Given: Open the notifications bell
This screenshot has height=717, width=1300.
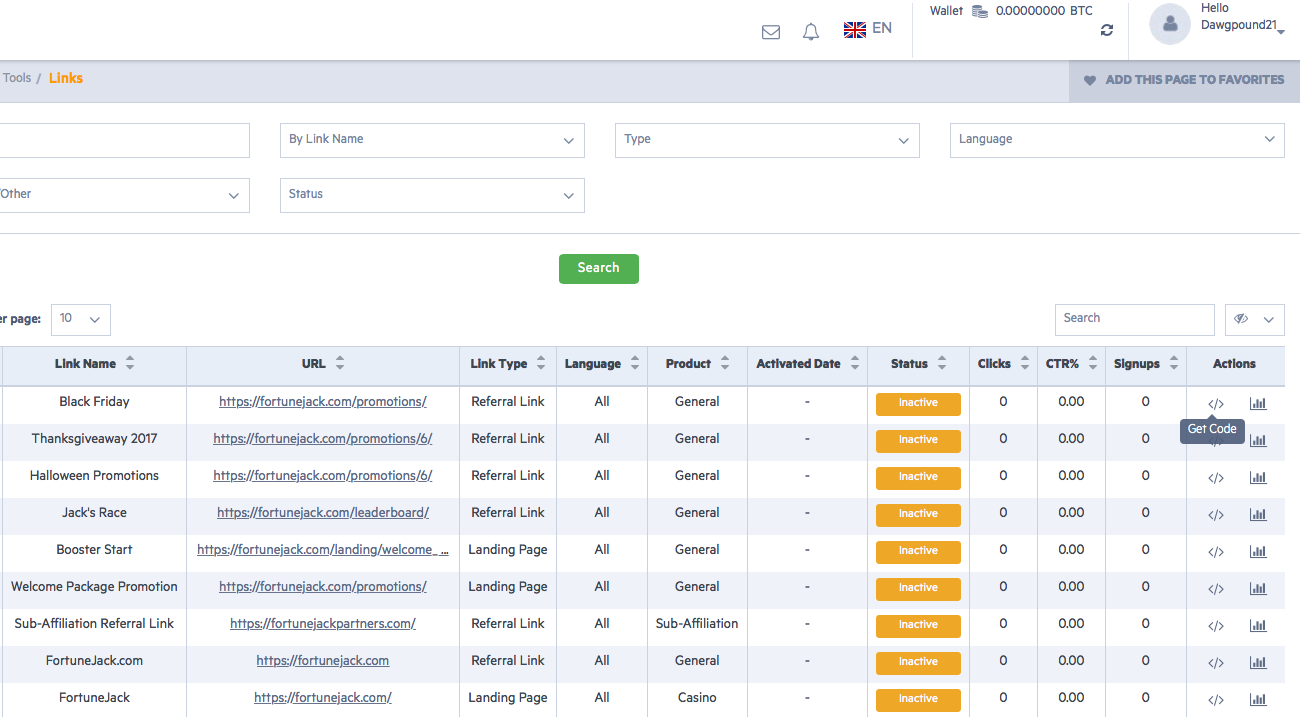Looking at the screenshot, I should click(x=811, y=32).
